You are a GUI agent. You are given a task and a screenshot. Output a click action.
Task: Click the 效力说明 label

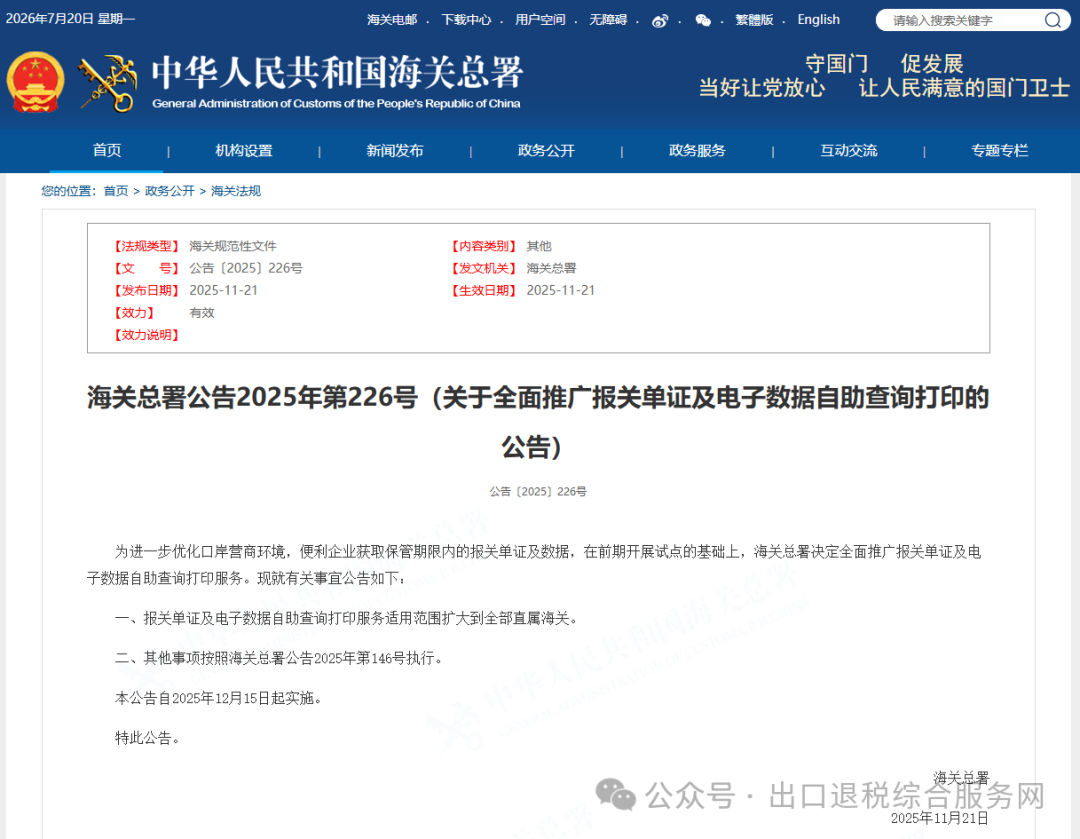pos(147,335)
